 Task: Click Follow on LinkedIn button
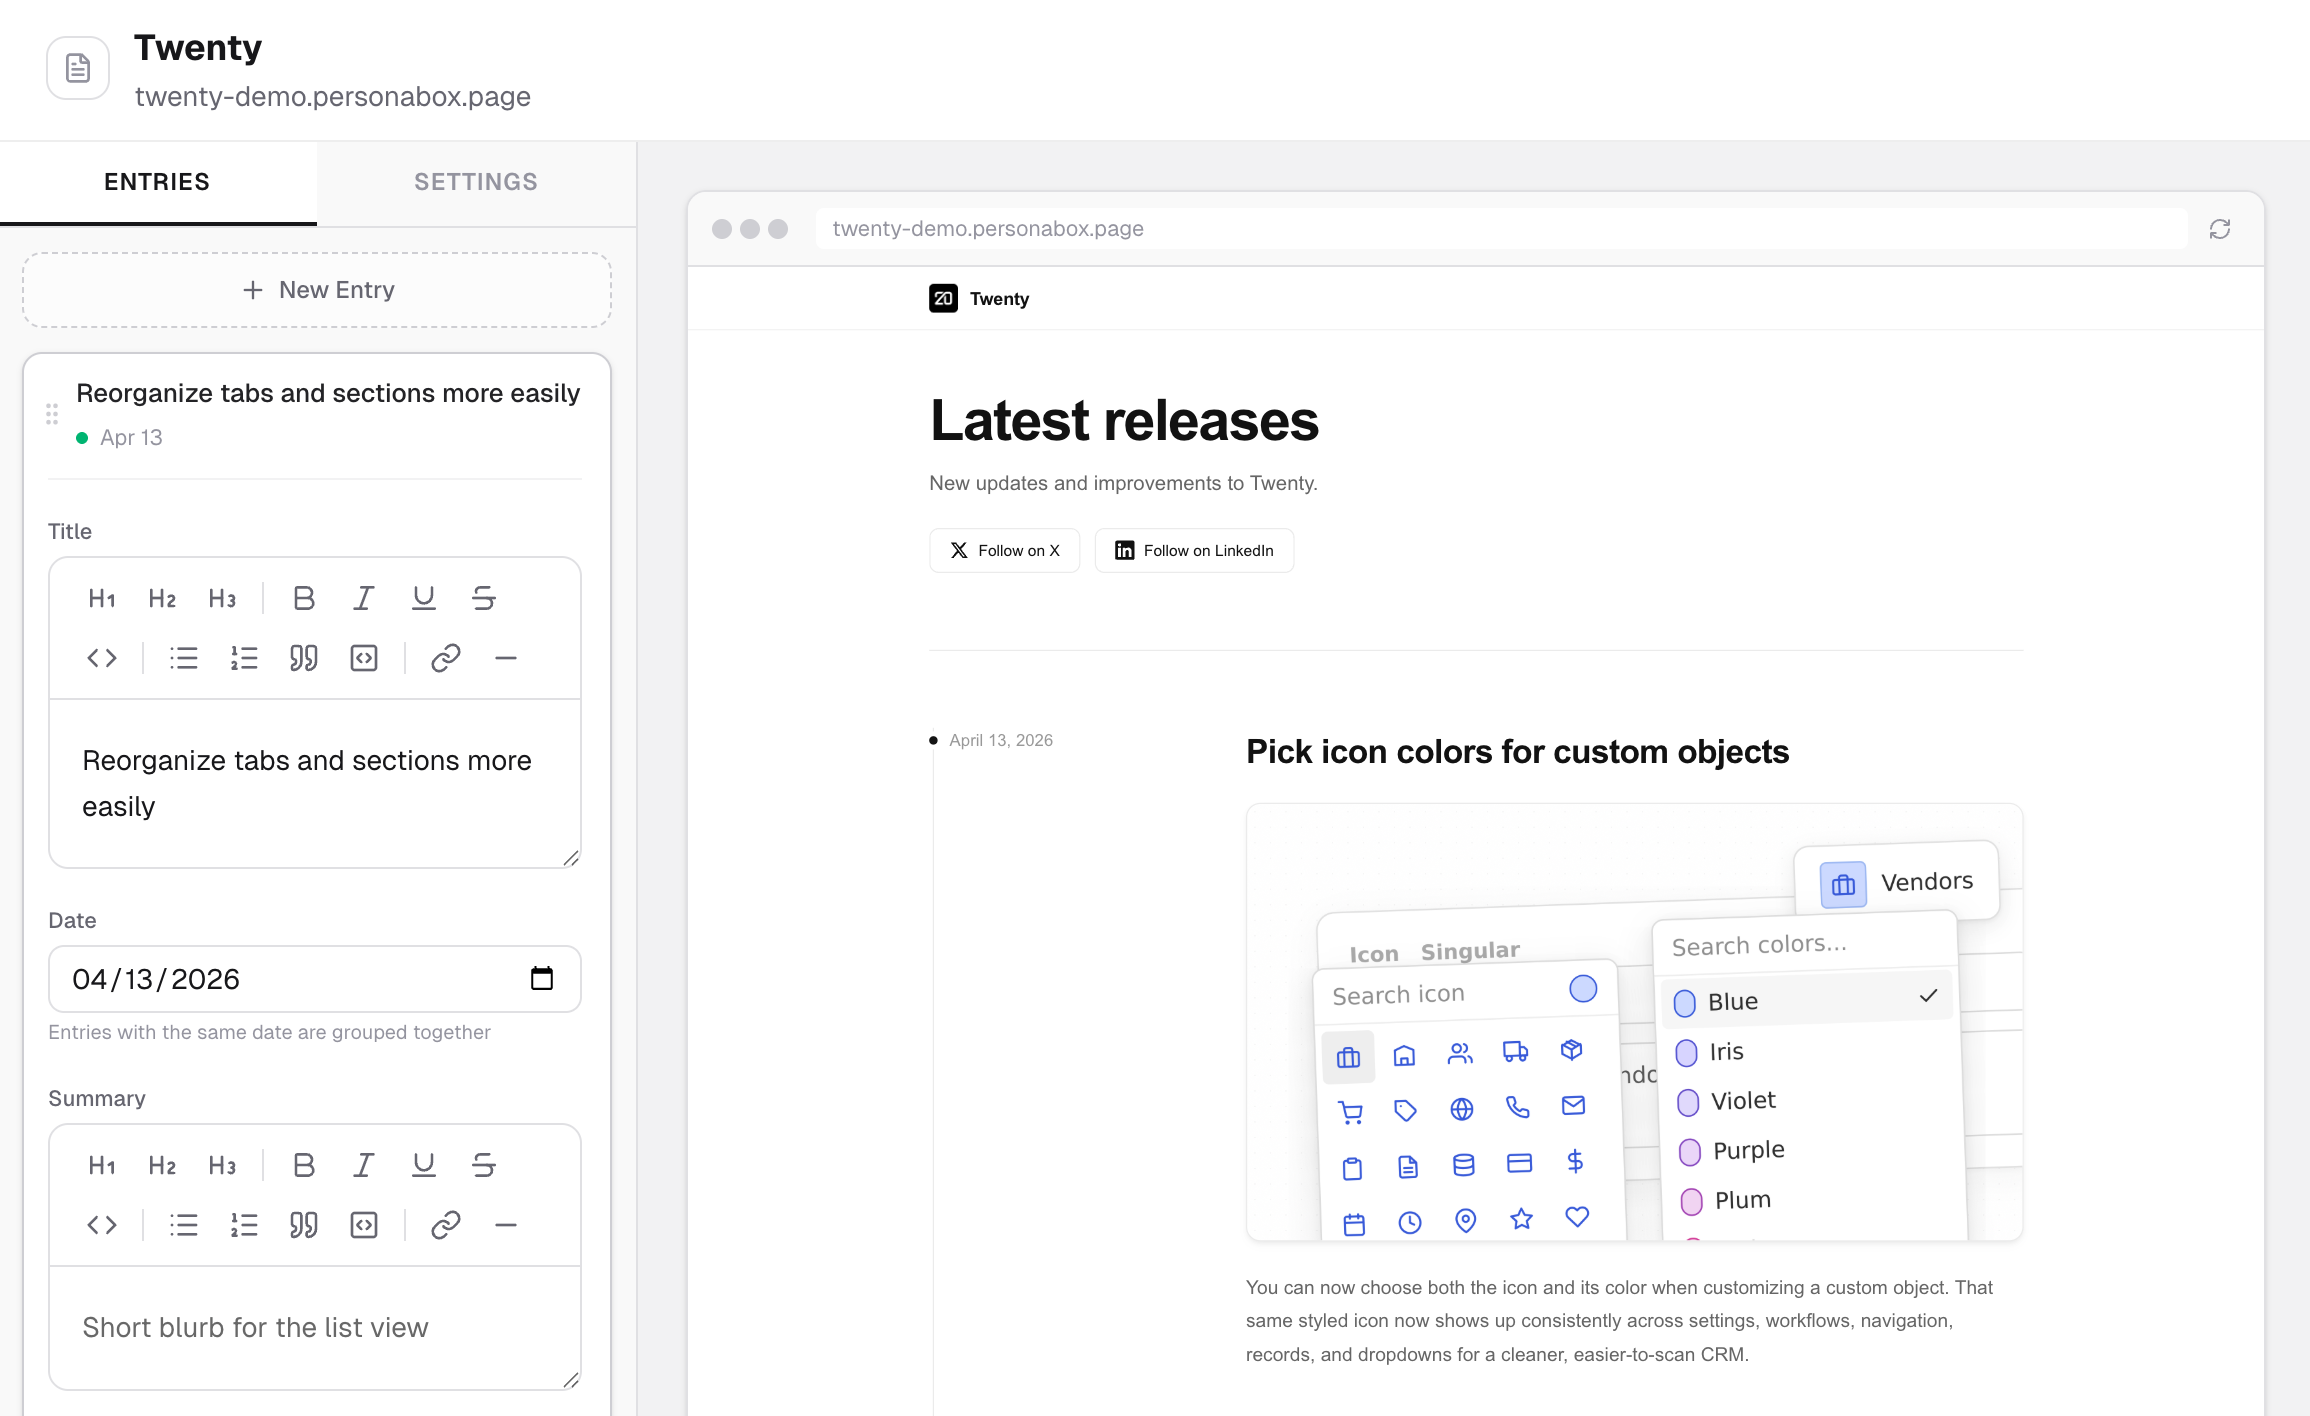(x=1194, y=550)
